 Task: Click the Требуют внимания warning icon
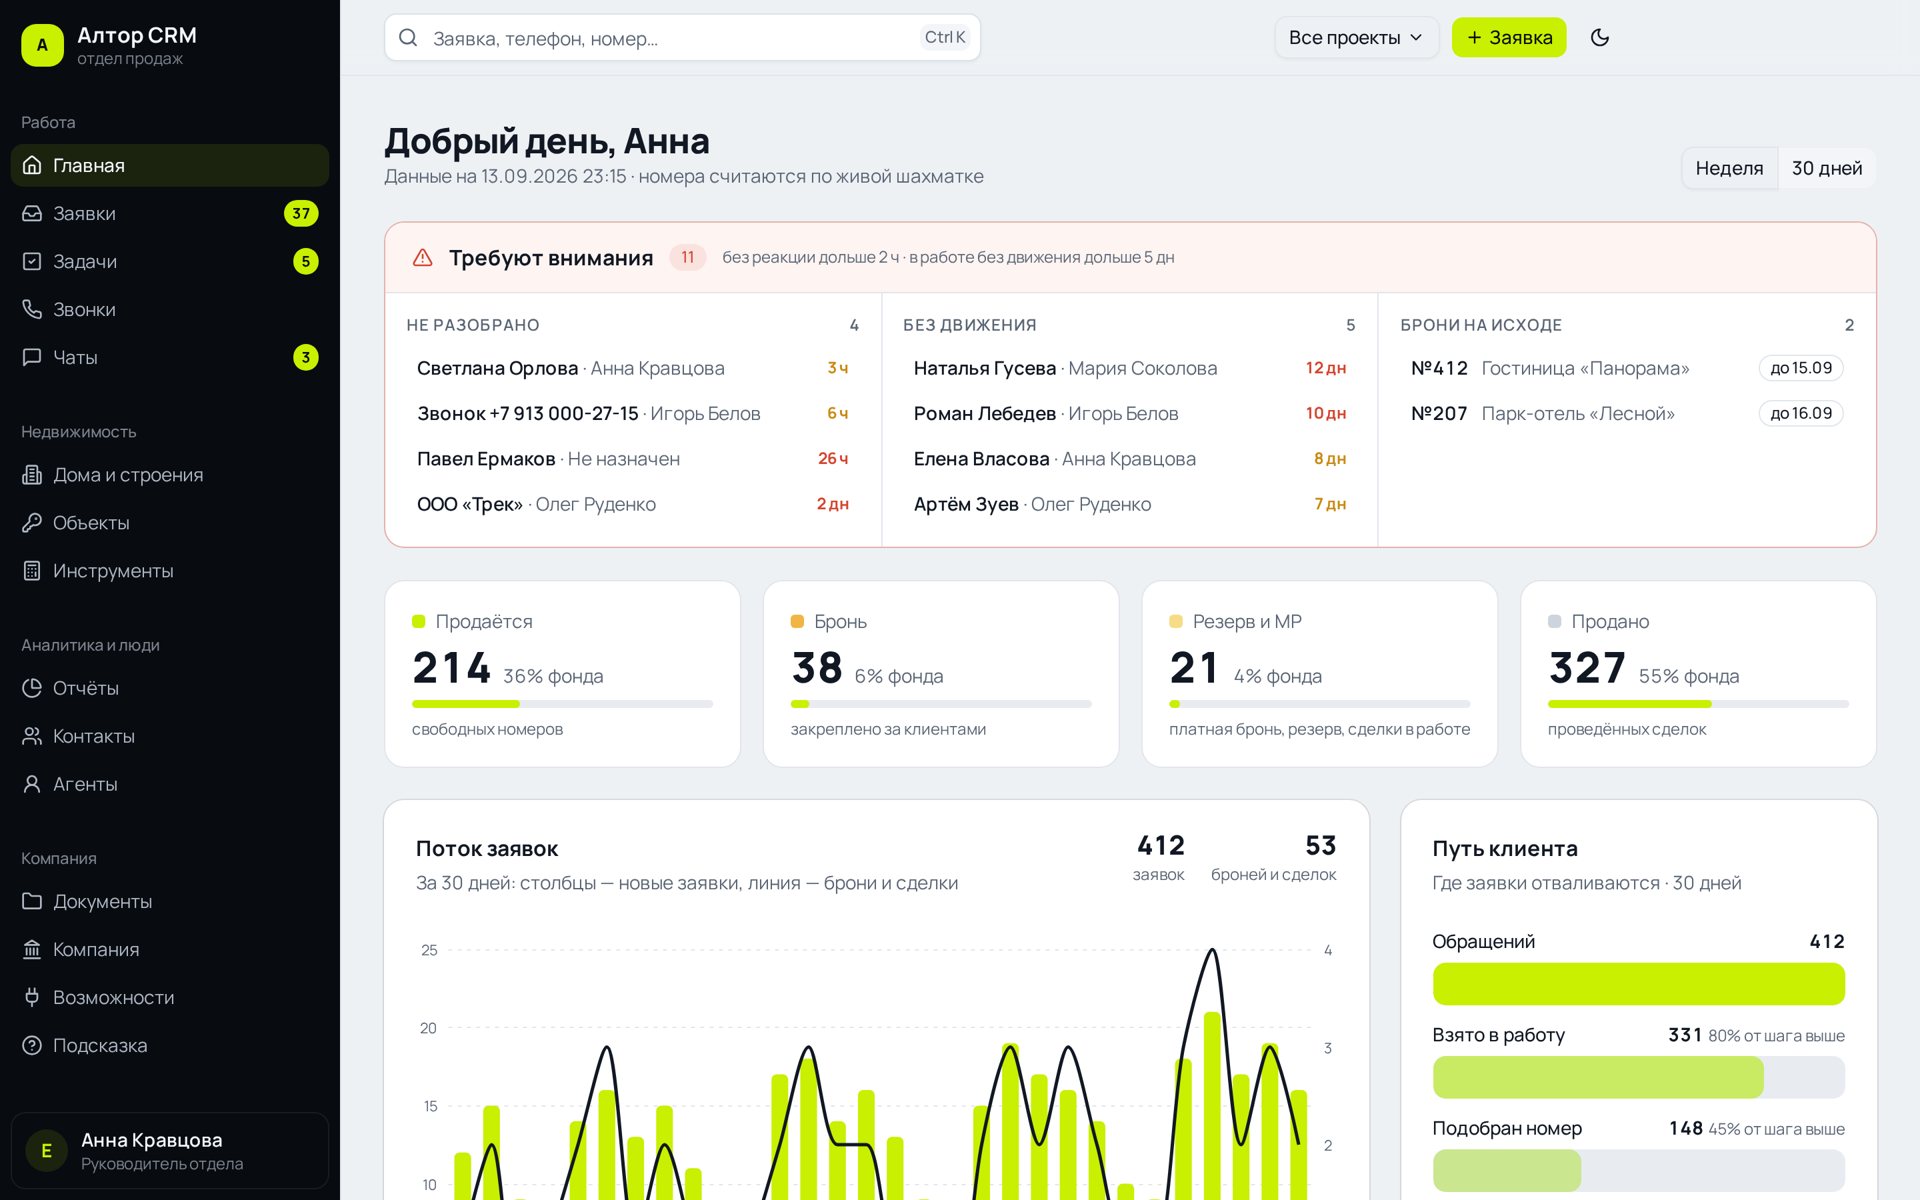pyautogui.click(x=423, y=258)
